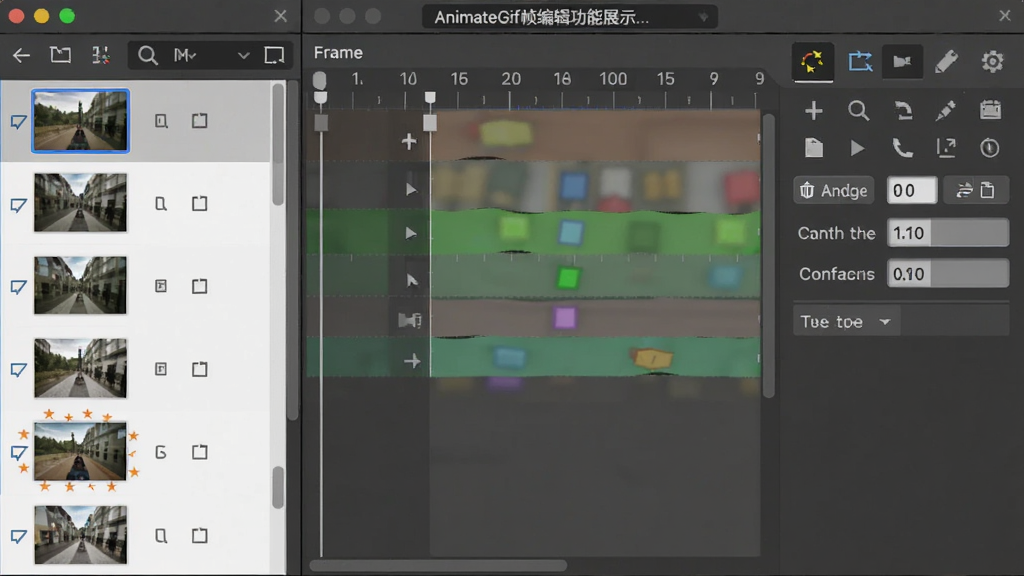The height and width of the screenshot is (576, 1024).
Task: Expand the second timeline track triangle
Action: [x=411, y=189]
